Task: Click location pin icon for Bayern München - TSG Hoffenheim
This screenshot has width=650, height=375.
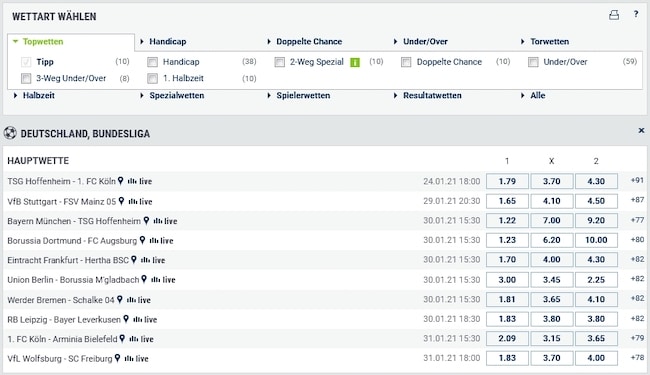Action: (x=146, y=220)
